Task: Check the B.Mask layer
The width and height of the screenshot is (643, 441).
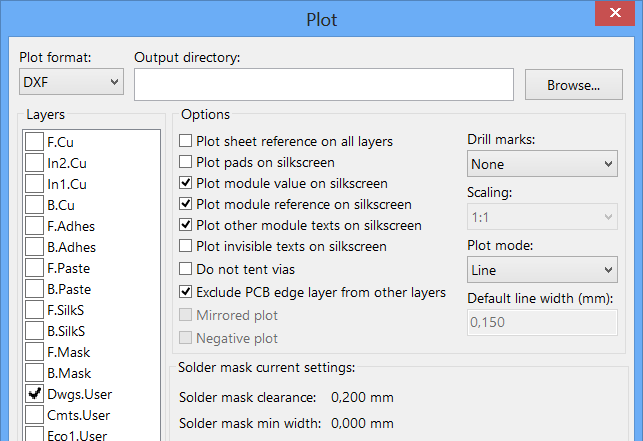Action: coord(34,373)
